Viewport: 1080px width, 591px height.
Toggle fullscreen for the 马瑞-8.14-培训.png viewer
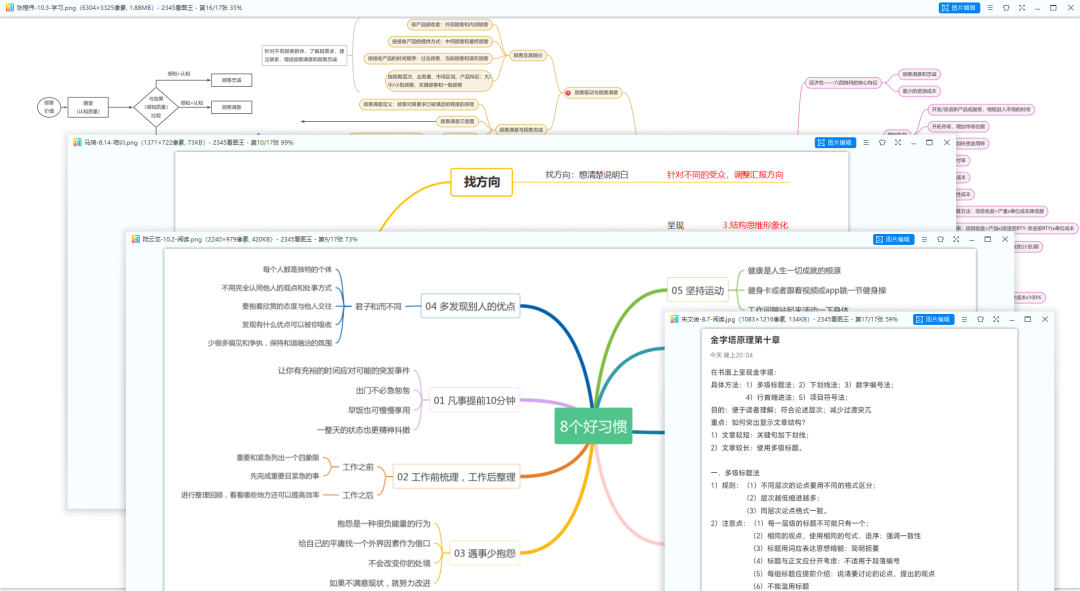897,143
